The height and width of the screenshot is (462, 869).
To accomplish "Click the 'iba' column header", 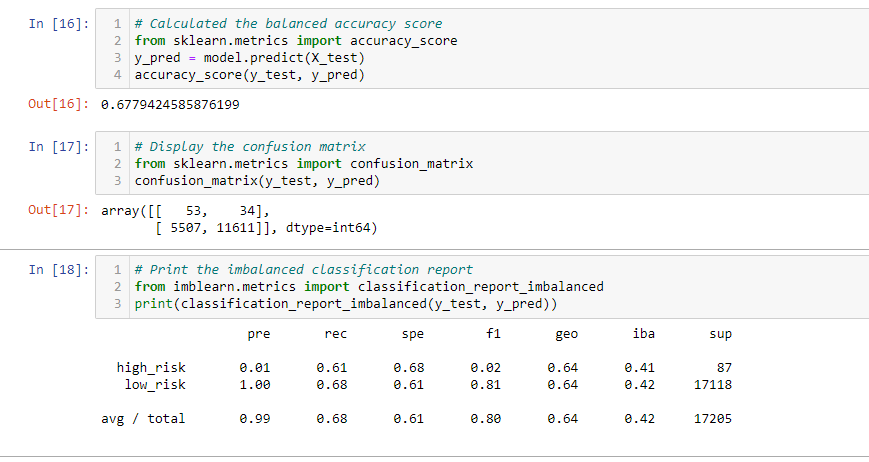I will [x=643, y=333].
